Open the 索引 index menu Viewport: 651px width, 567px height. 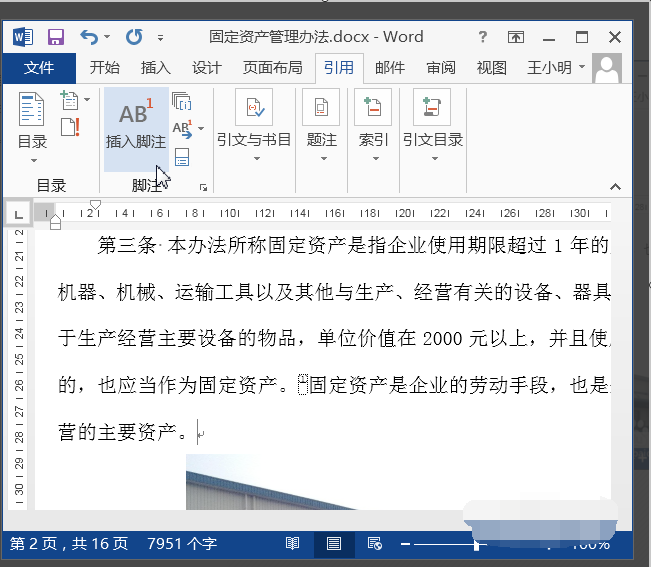373,126
